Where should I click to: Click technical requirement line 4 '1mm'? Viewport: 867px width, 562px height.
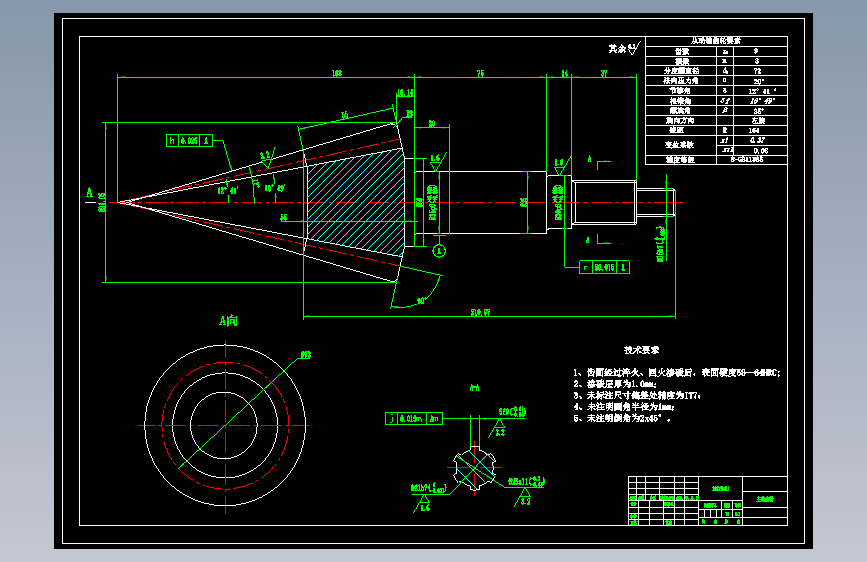[624, 407]
